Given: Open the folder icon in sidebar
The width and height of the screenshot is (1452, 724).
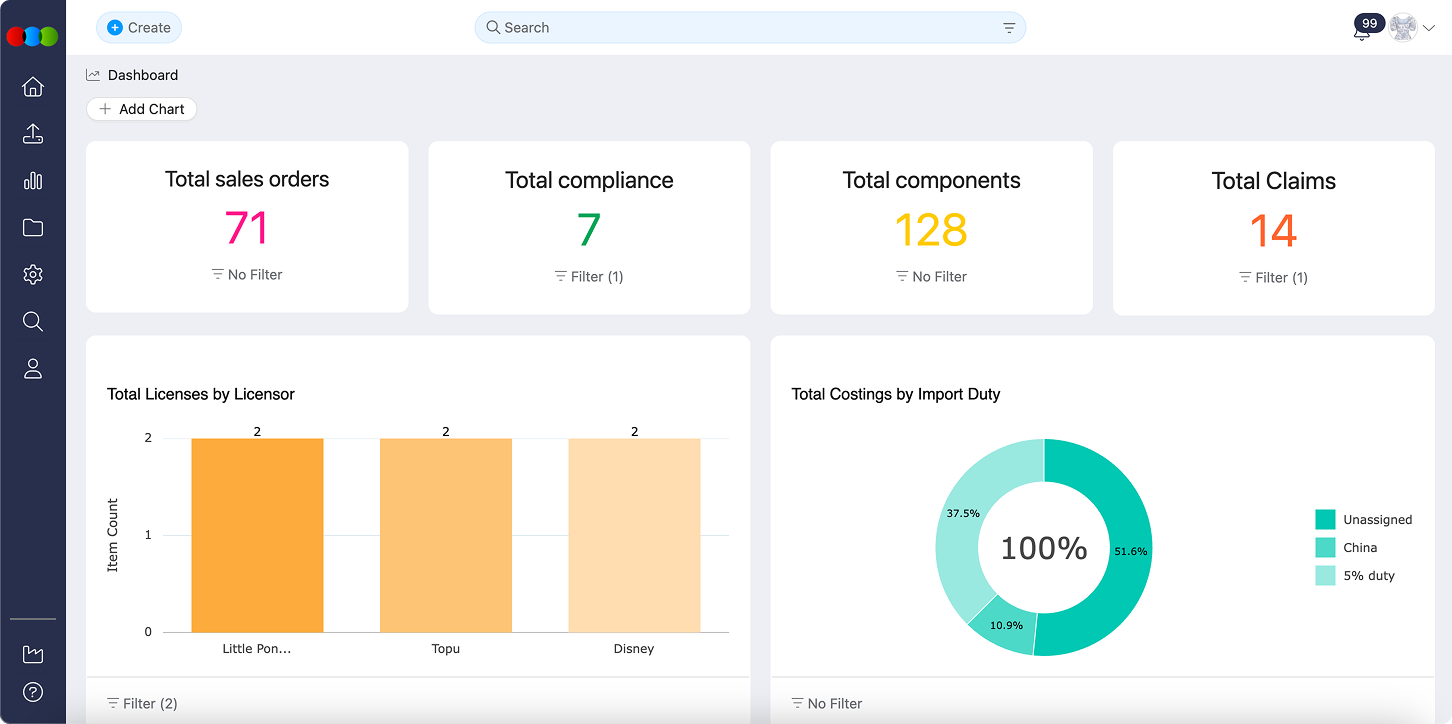Looking at the screenshot, I should point(33,228).
